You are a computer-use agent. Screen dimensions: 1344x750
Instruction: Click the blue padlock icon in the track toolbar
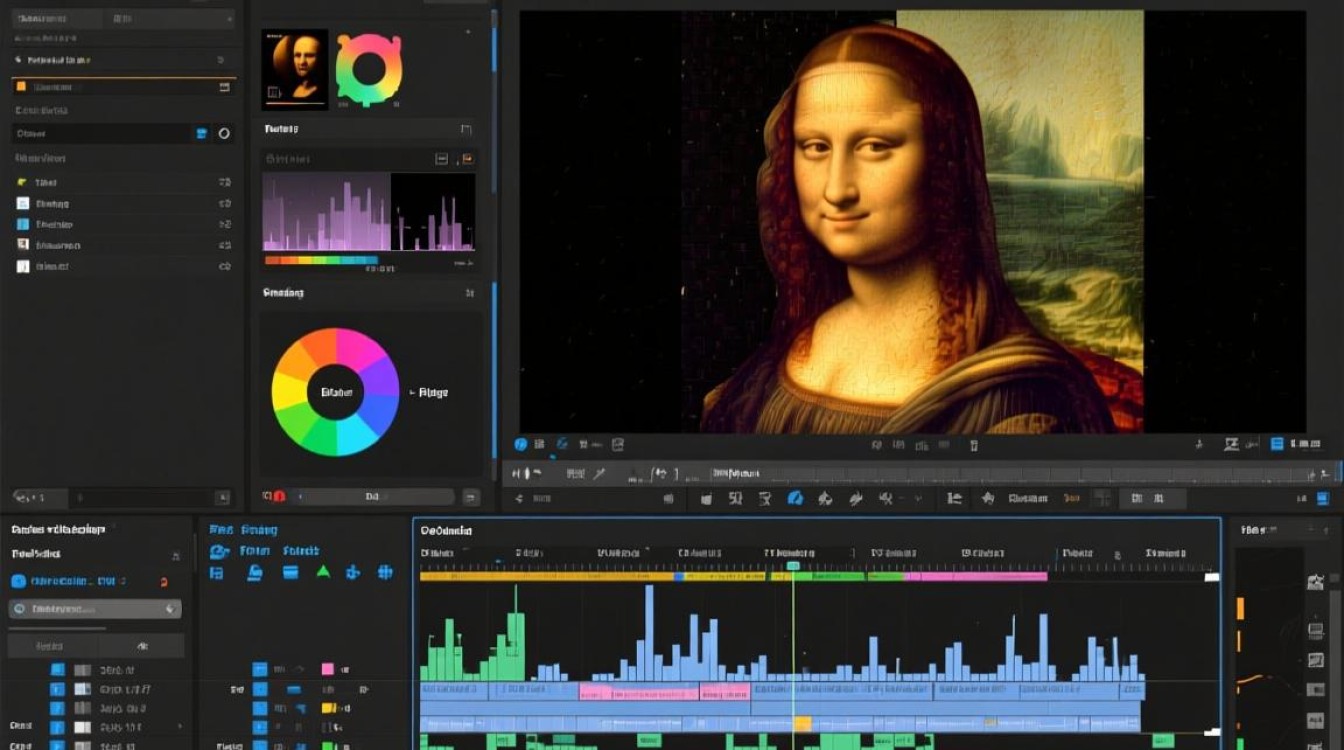(255, 572)
